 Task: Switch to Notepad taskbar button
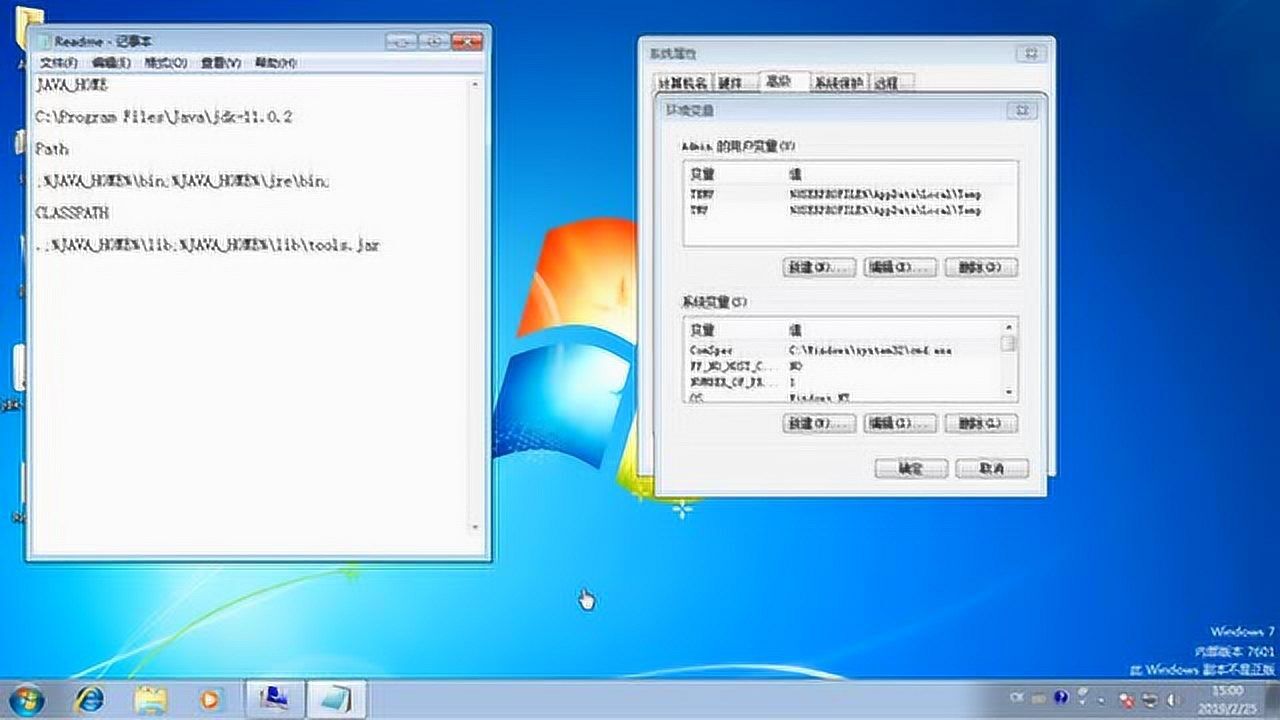pyautogui.click(x=335, y=698)
